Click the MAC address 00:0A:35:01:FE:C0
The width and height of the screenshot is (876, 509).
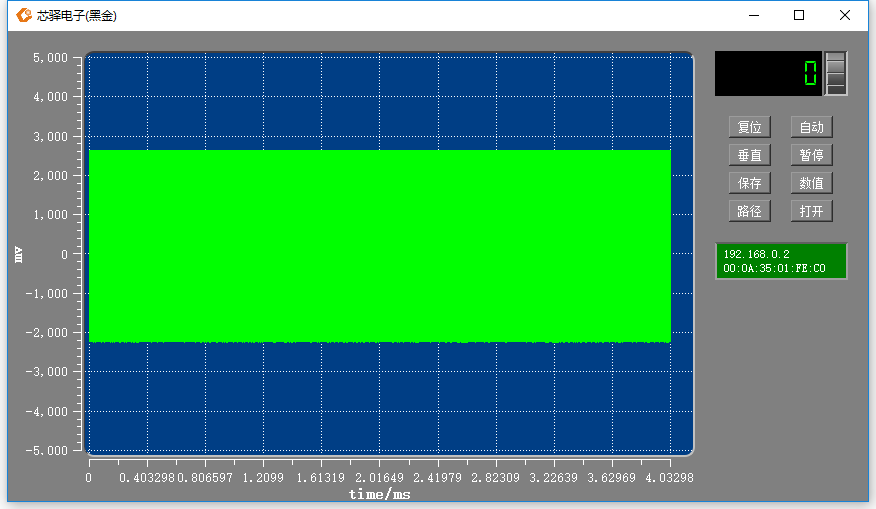coord(774,268)
